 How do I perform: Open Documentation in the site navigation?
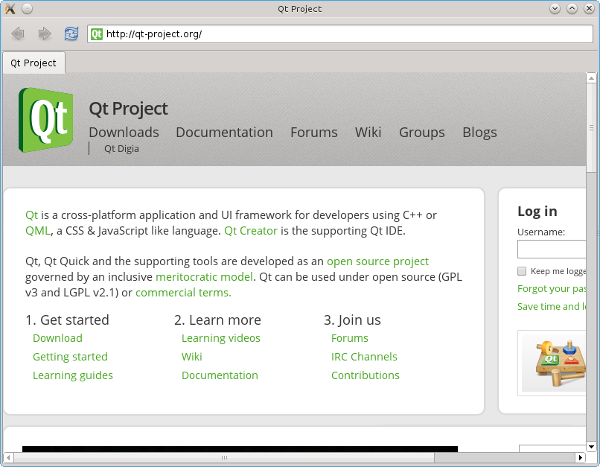click(x=224, y=132)
